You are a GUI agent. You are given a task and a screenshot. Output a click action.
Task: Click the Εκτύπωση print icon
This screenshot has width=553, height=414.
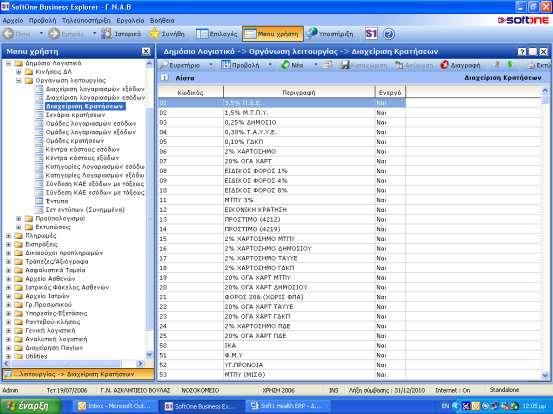(x=531, y=66)
